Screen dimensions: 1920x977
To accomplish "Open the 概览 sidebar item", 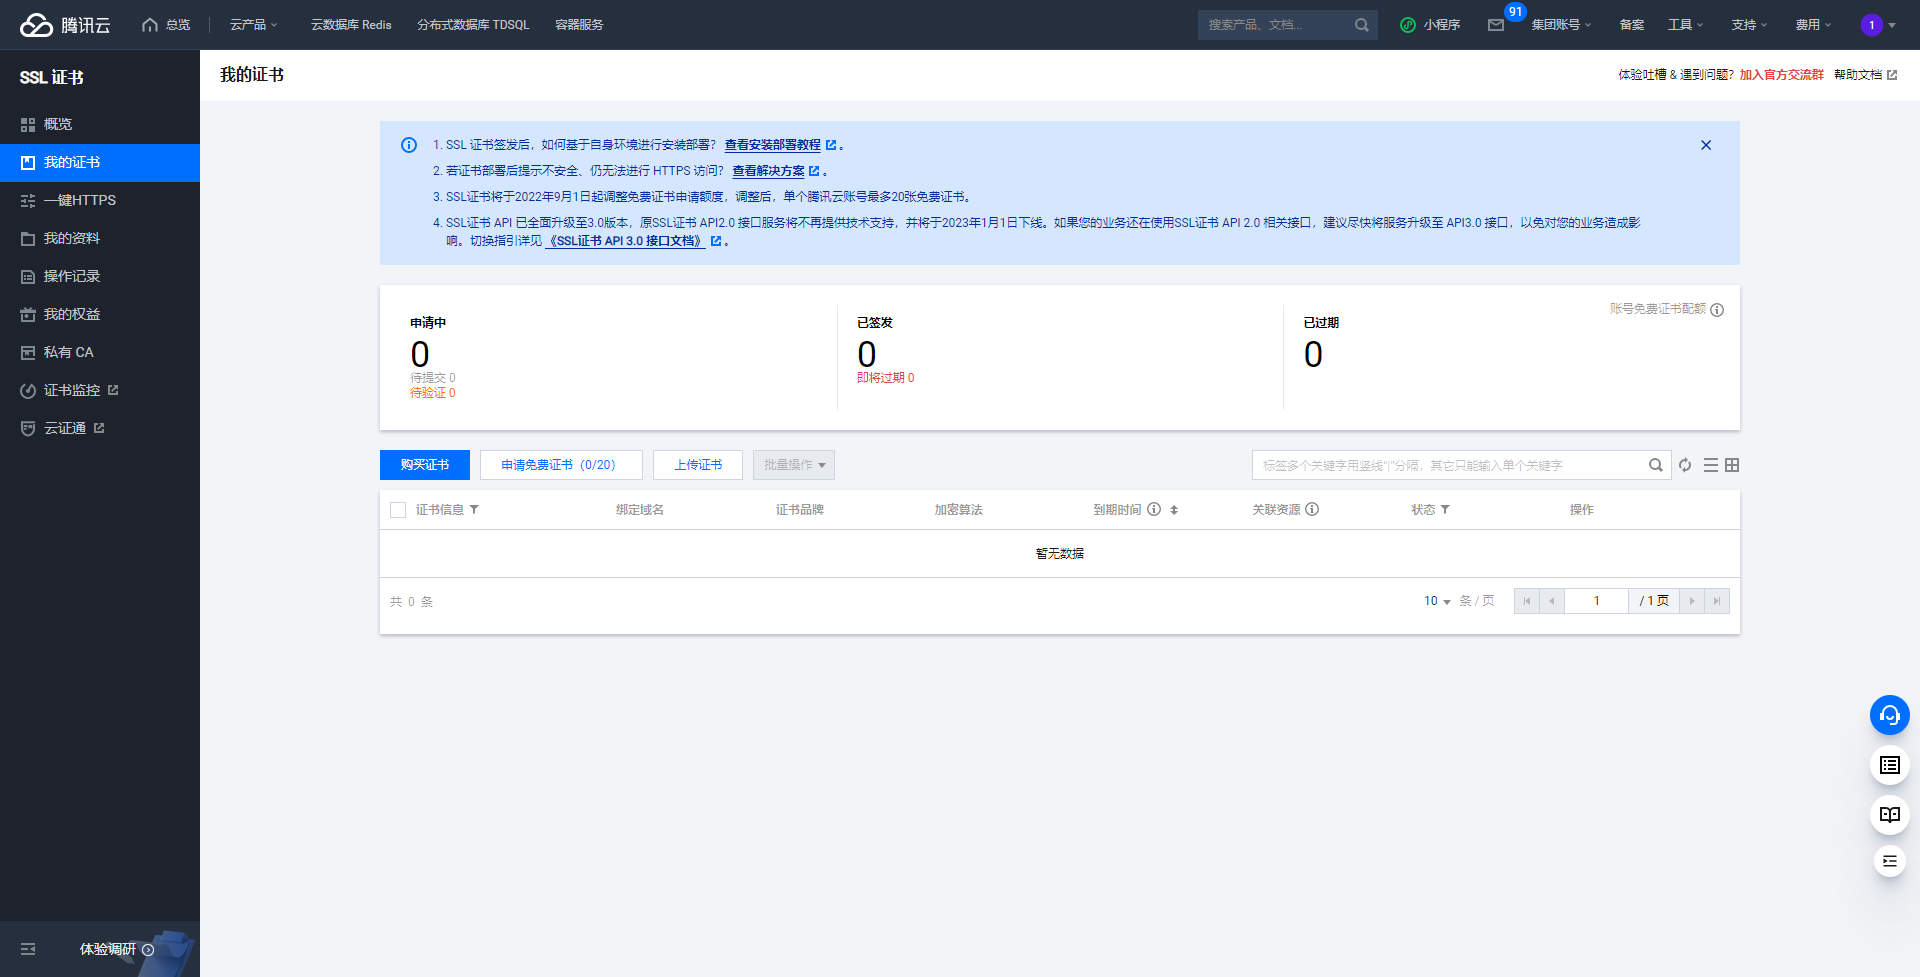I will [100, 124].
